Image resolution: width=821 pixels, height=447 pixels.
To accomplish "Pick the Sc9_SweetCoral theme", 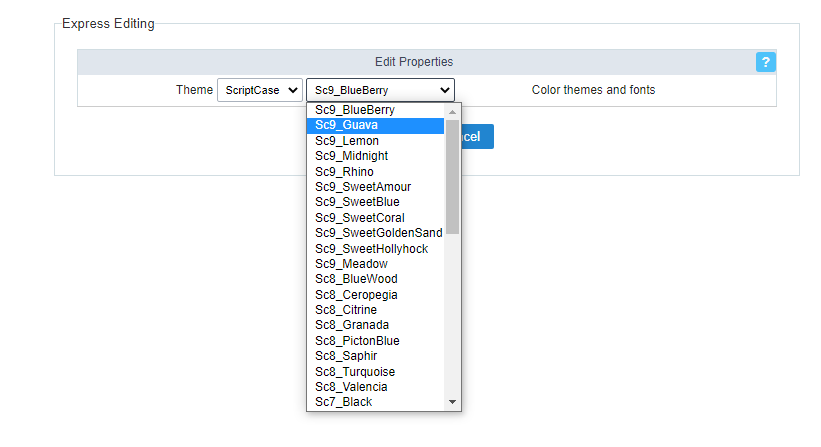I will click(x=375, y=218).
